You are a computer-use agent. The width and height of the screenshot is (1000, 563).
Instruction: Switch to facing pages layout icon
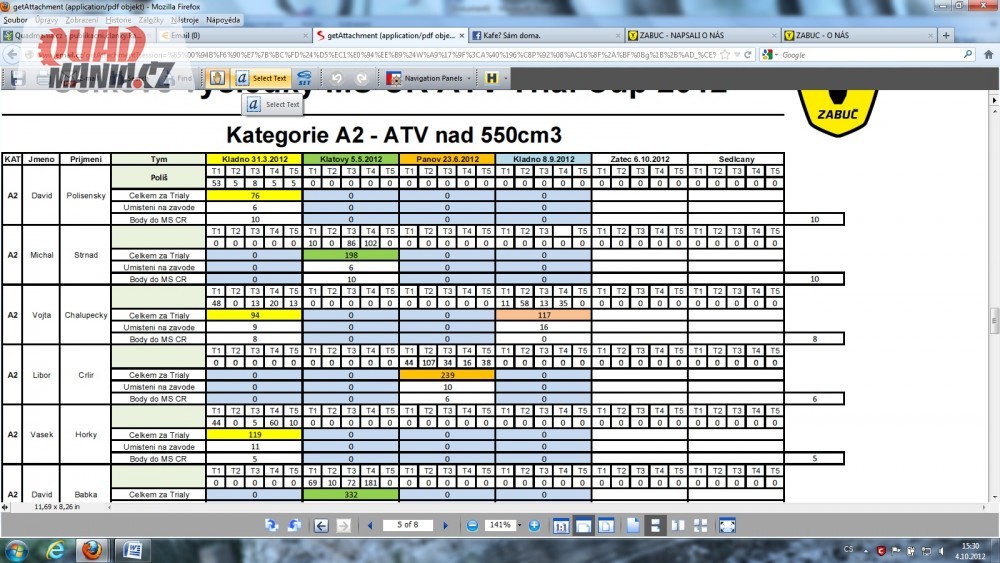[678, 525]
